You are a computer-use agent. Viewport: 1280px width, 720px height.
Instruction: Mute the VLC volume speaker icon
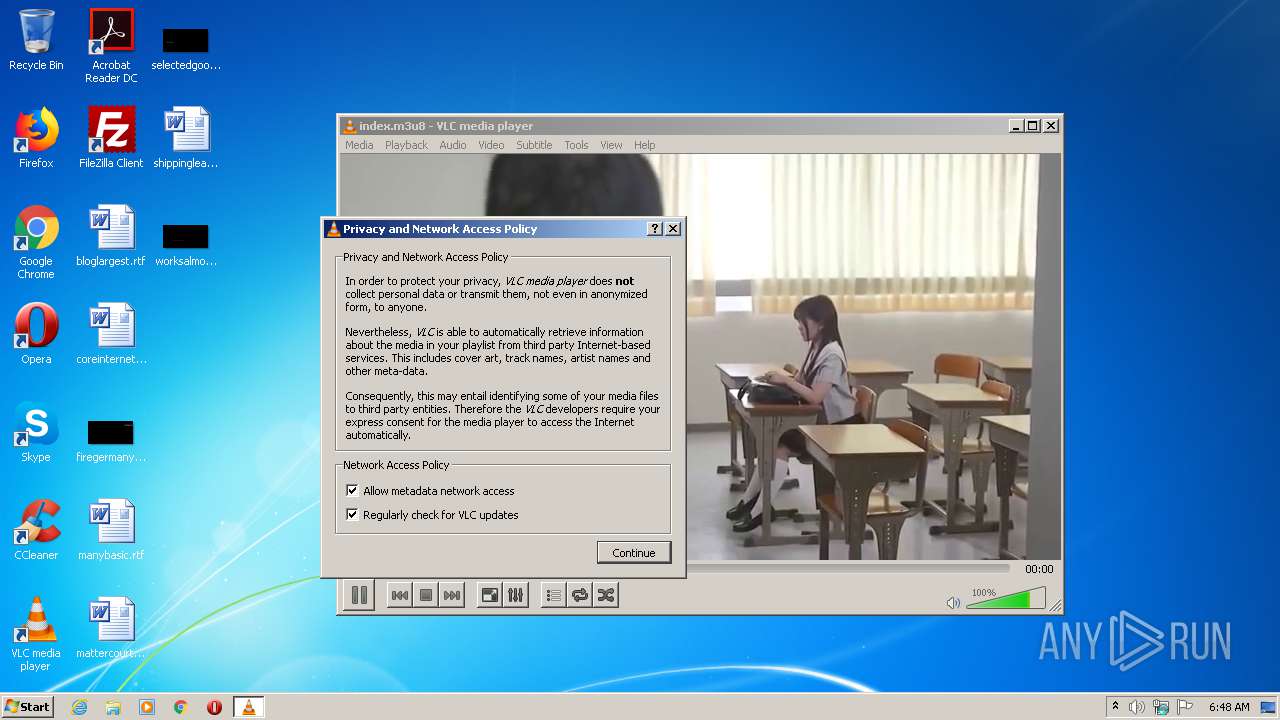click(x=953, y=602)
